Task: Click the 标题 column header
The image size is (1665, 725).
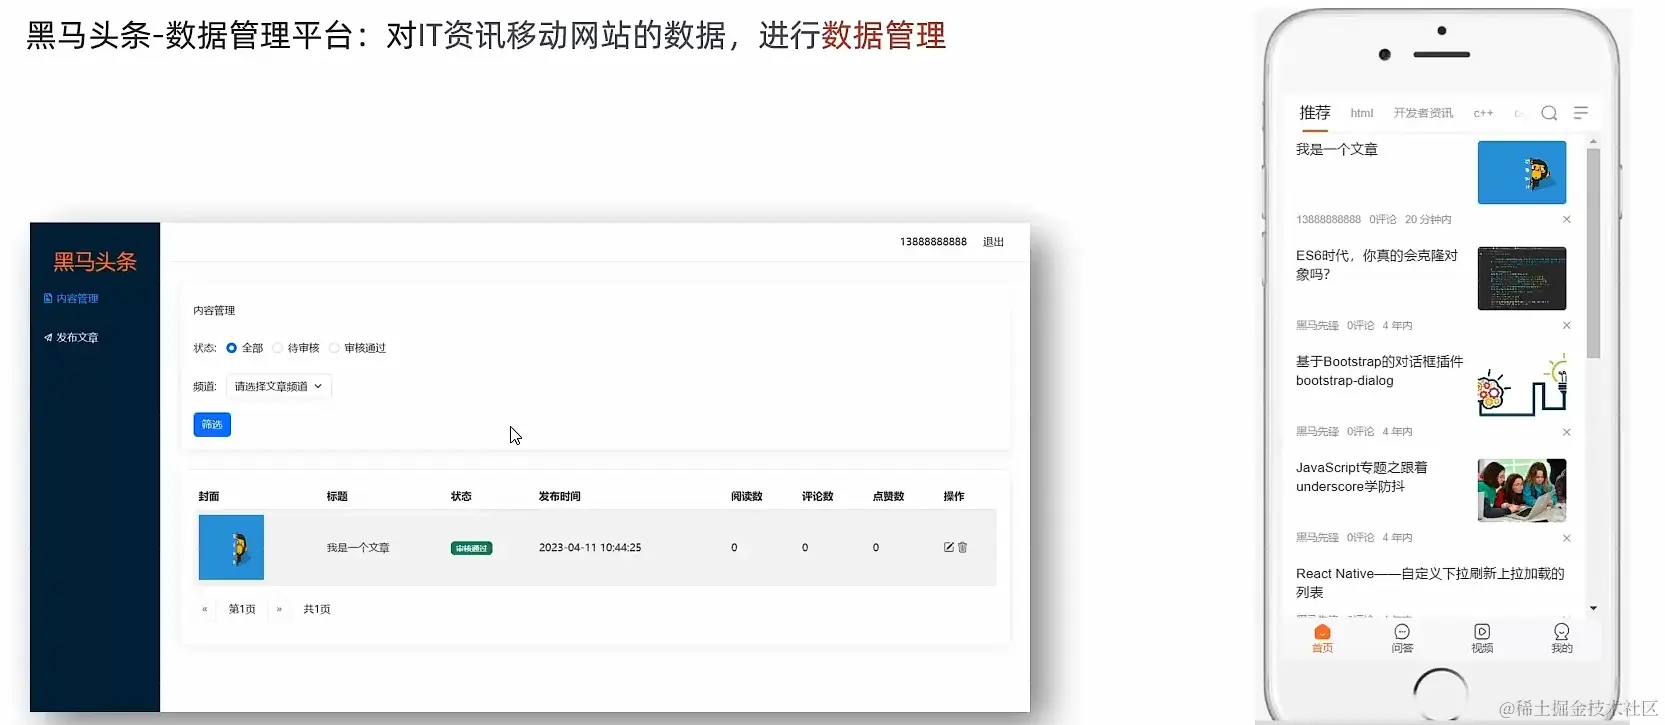Action: point(337,497)
